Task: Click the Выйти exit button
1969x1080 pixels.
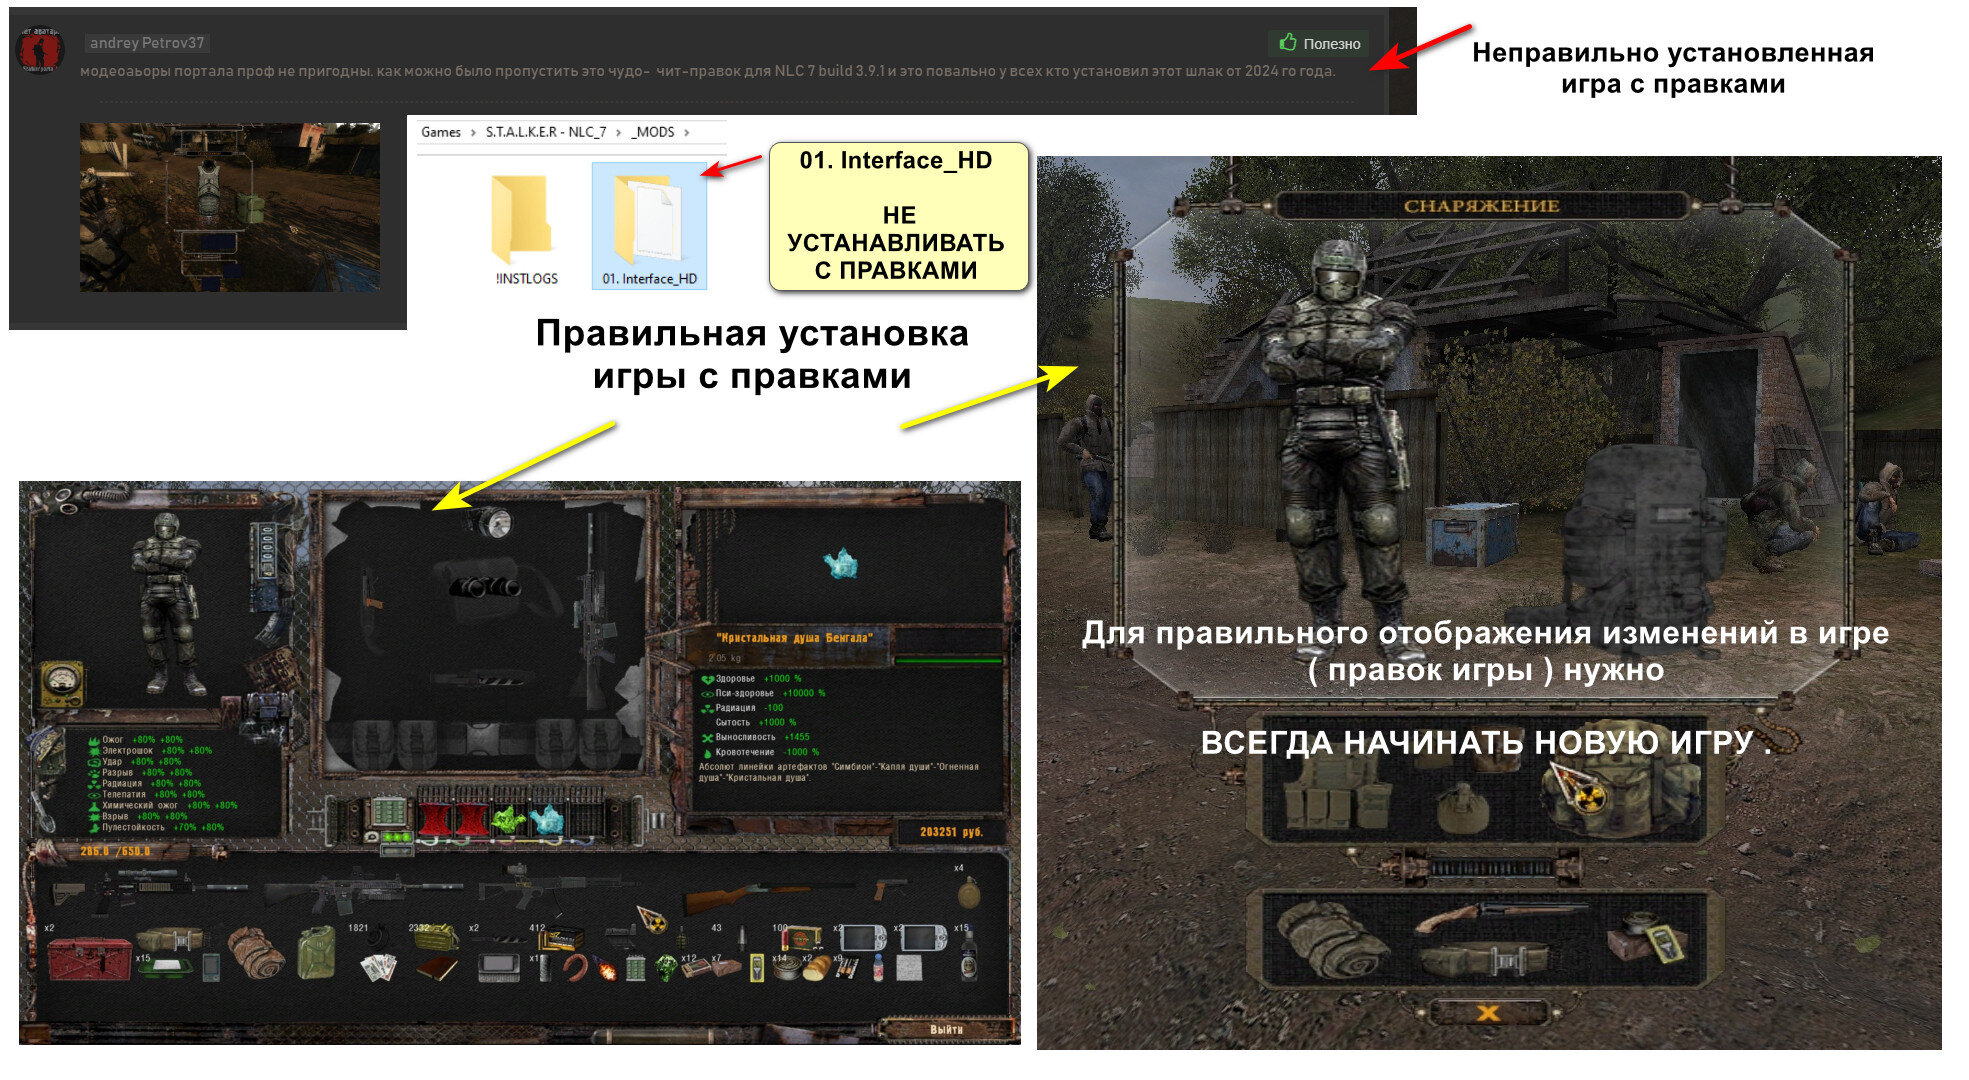Action: tap(947, 1029)
